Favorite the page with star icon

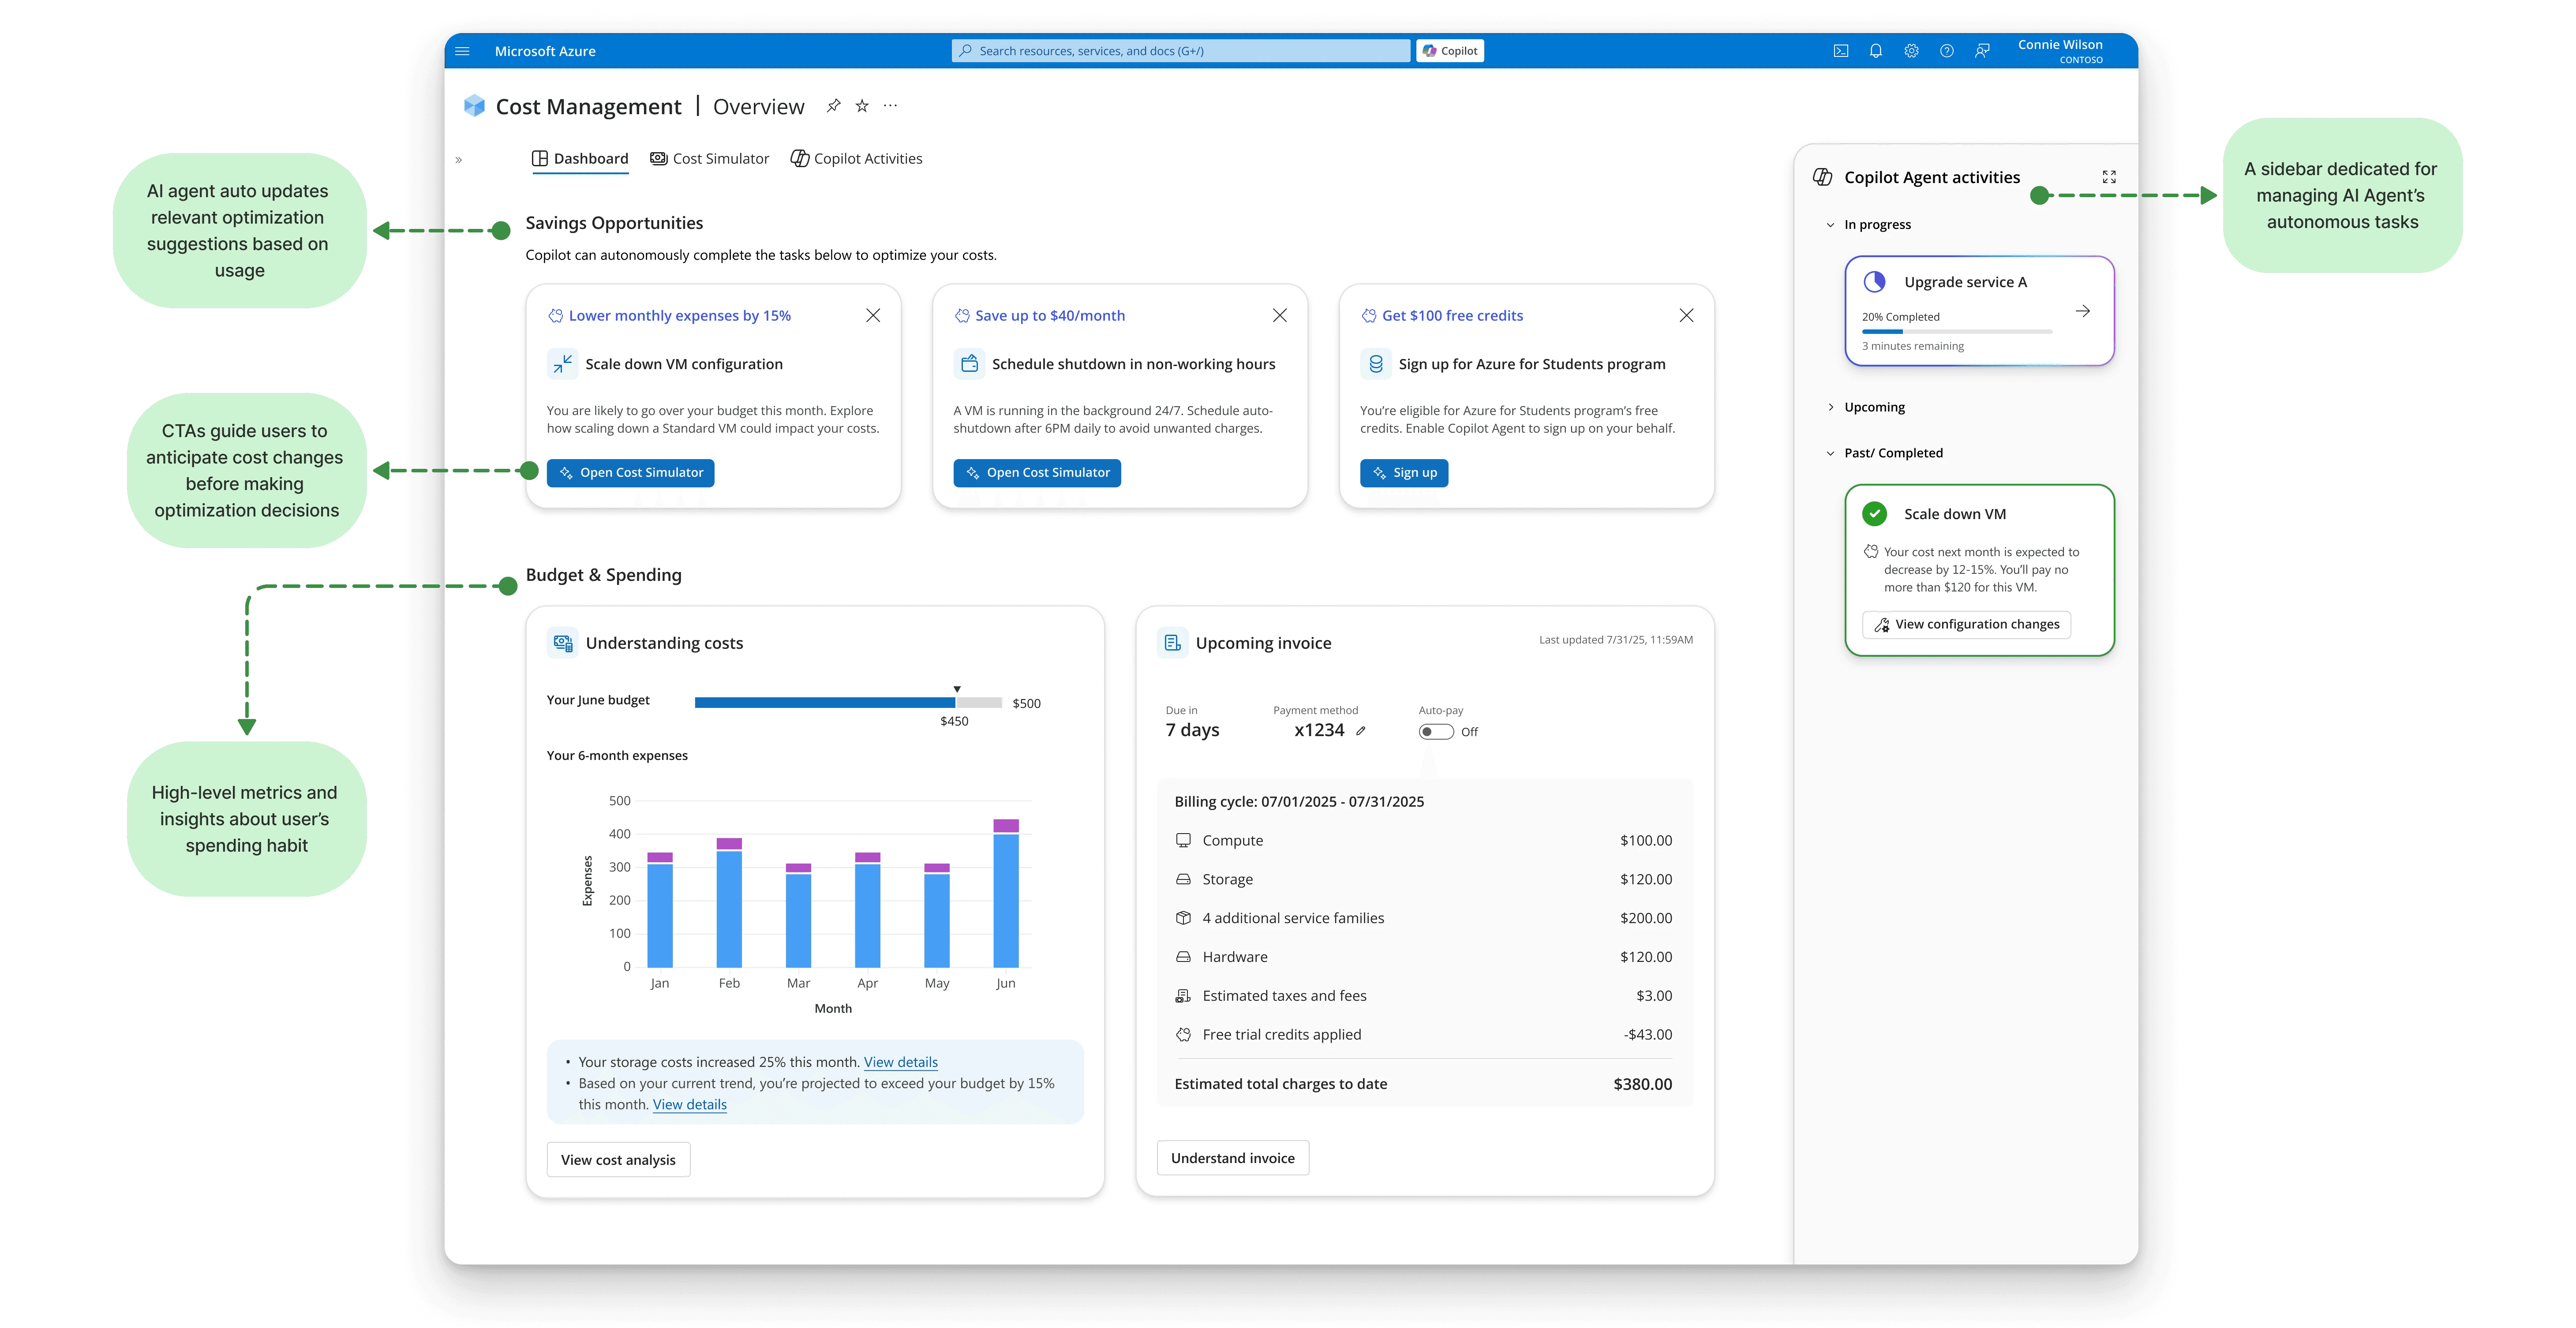(862, 106)
